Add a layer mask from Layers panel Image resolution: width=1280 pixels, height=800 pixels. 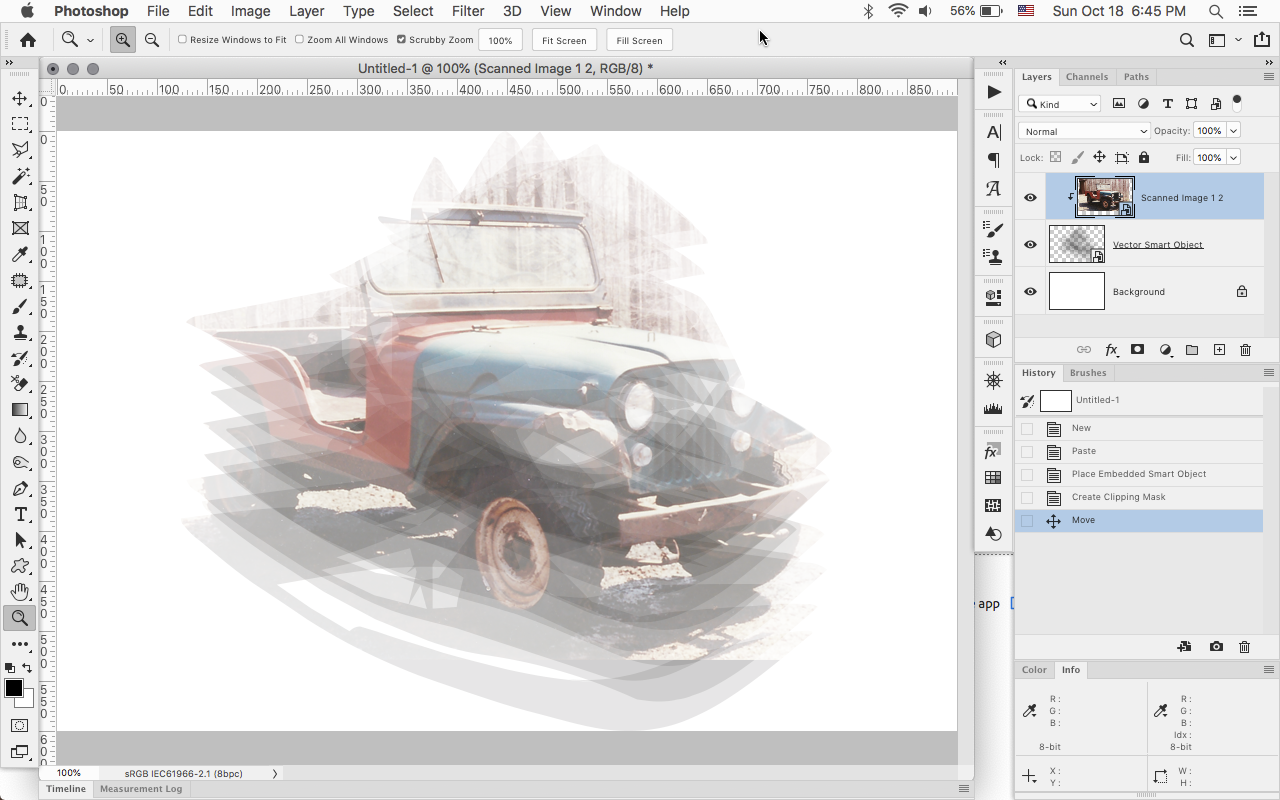pyautogui.click(x=1138, y=350)
